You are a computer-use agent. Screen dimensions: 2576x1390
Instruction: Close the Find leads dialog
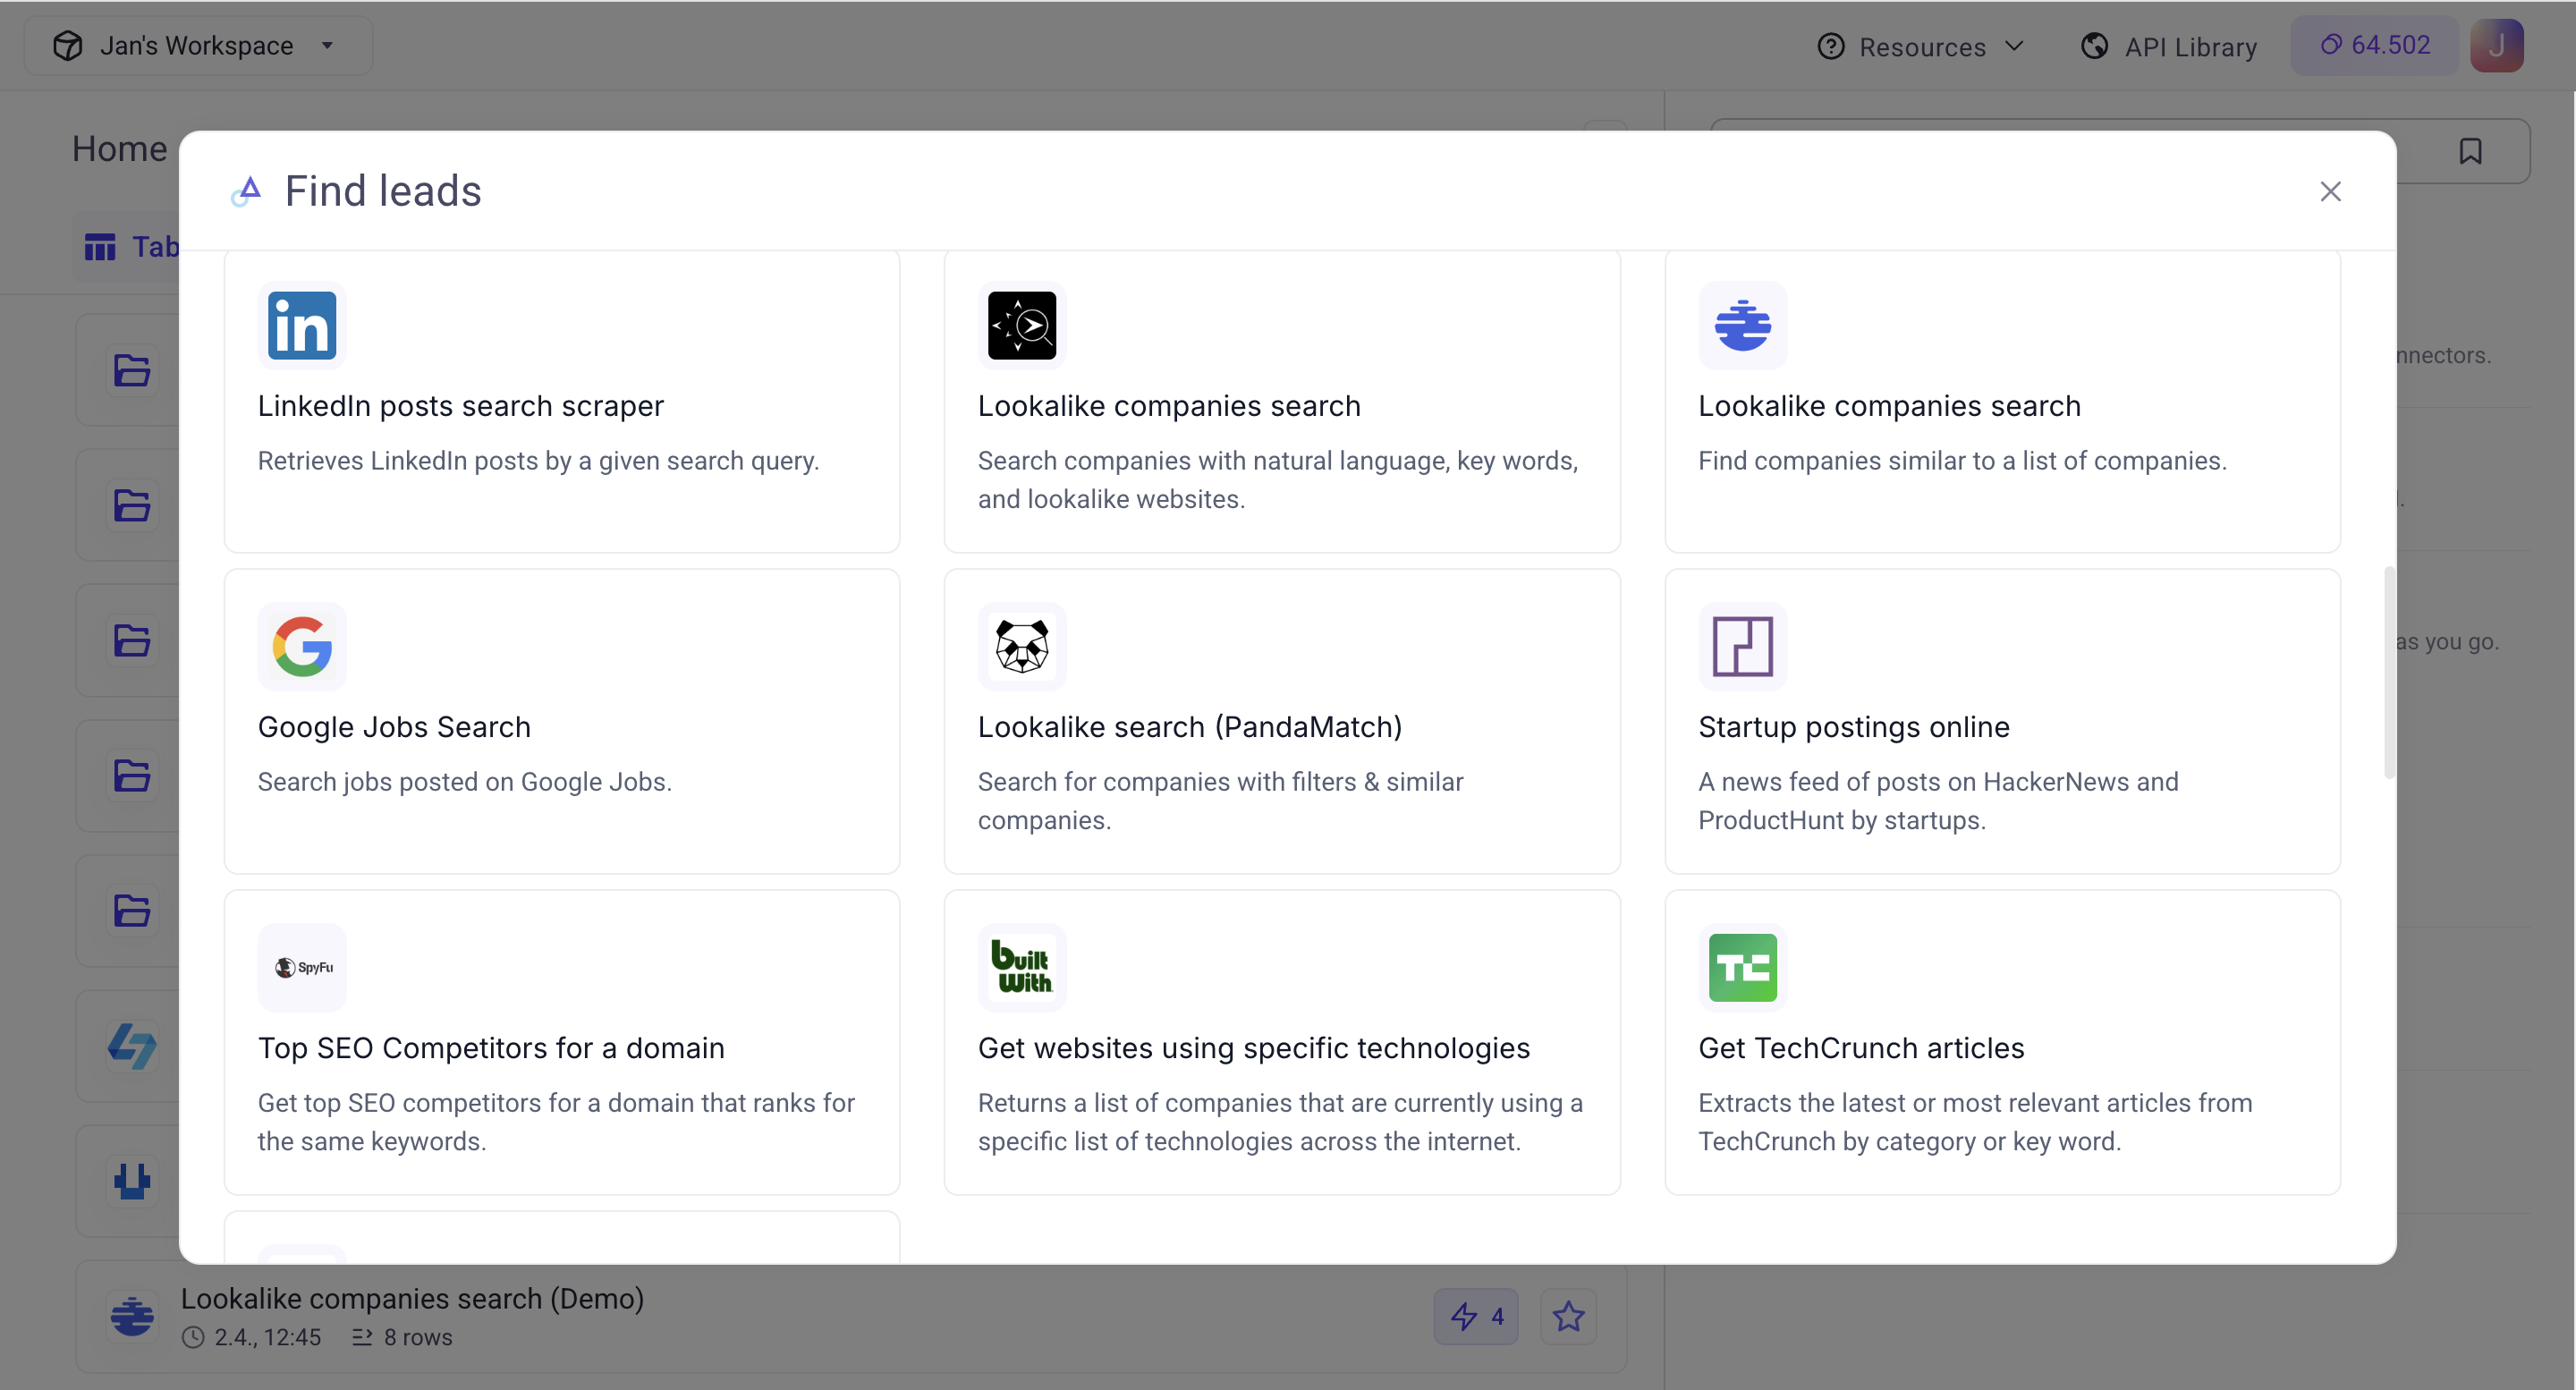(2330, 191)
